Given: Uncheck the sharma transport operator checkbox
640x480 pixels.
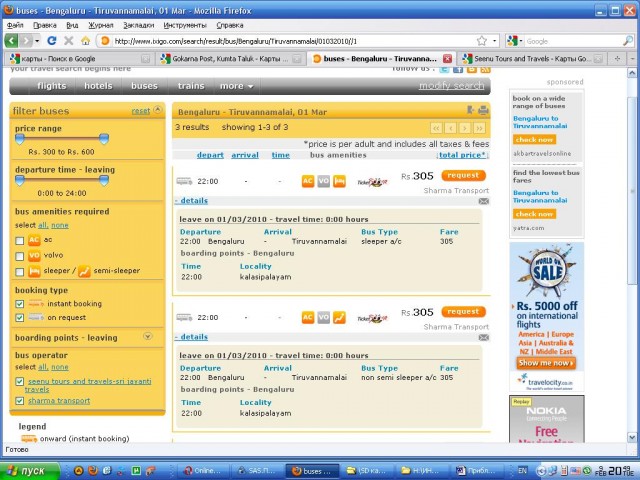Looking at the screenshot, I should (x=20, y=401).
